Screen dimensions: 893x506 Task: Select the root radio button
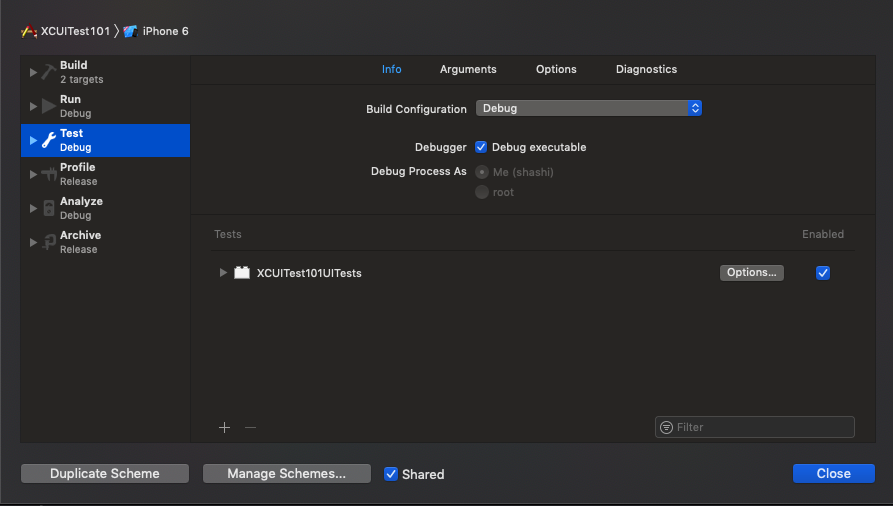pyautogui.click(x=482, y=192)
